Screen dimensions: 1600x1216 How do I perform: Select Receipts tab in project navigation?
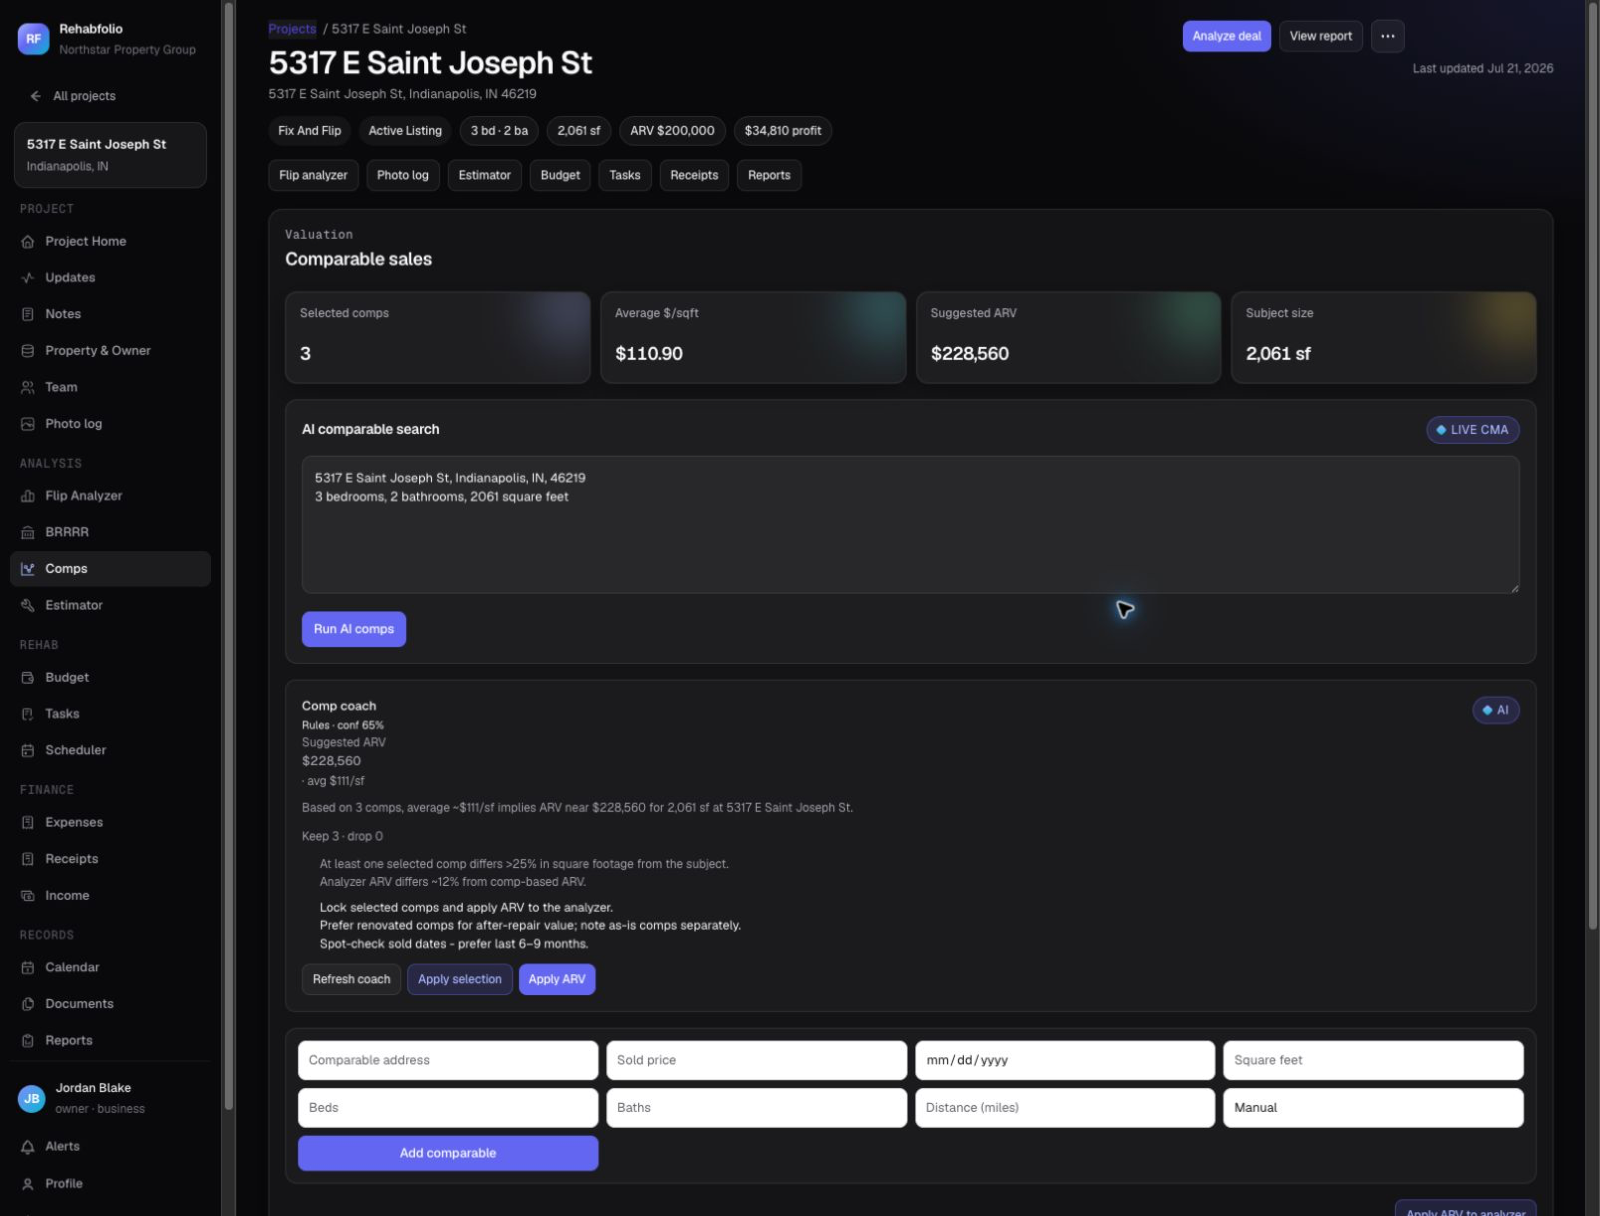pyautogui.click(x=694, y=175)
